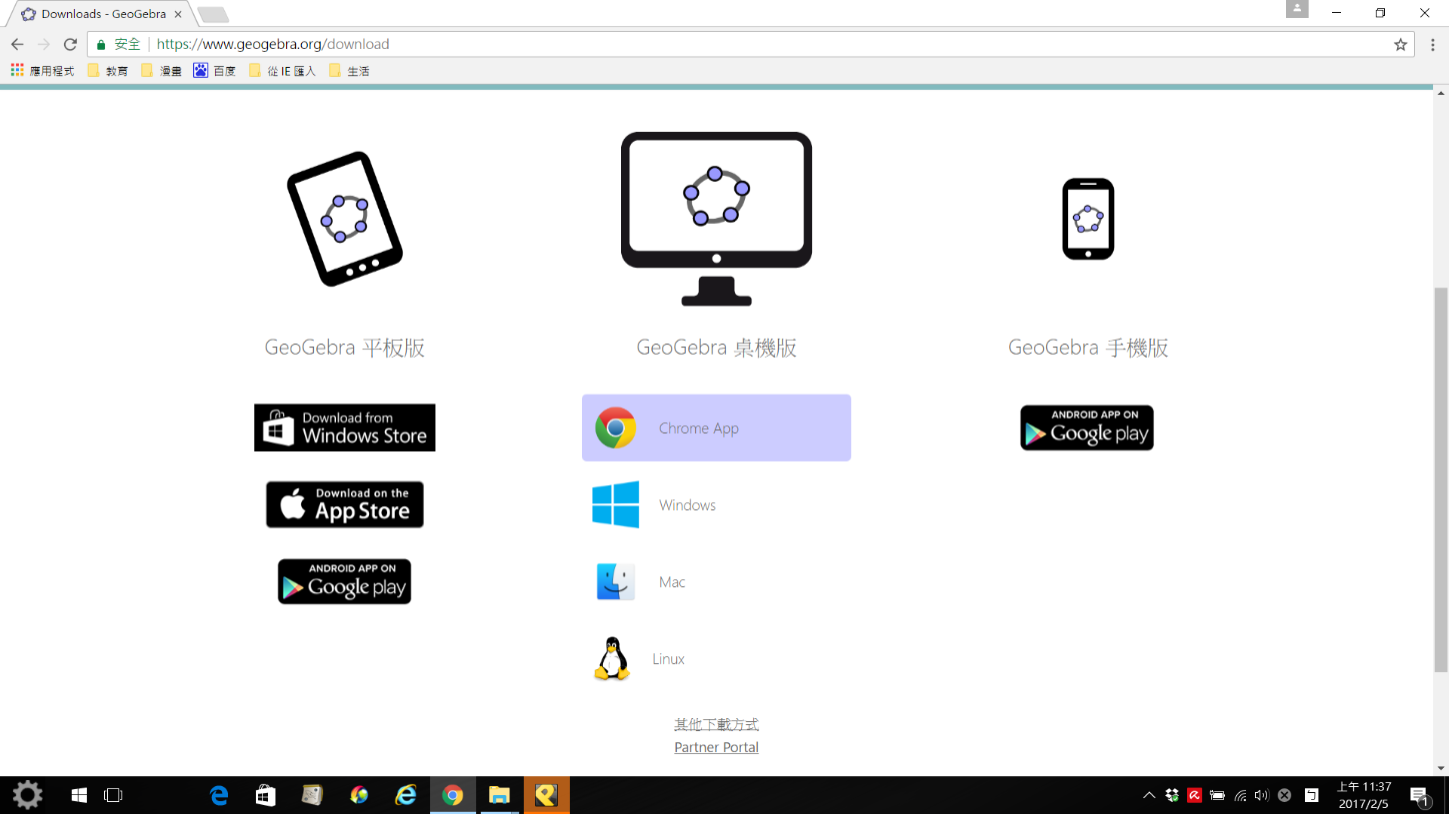Click the GeoGebra 桌機版 heading
The width and height of the screenshot is (1449, 814).
pos(716,348)
